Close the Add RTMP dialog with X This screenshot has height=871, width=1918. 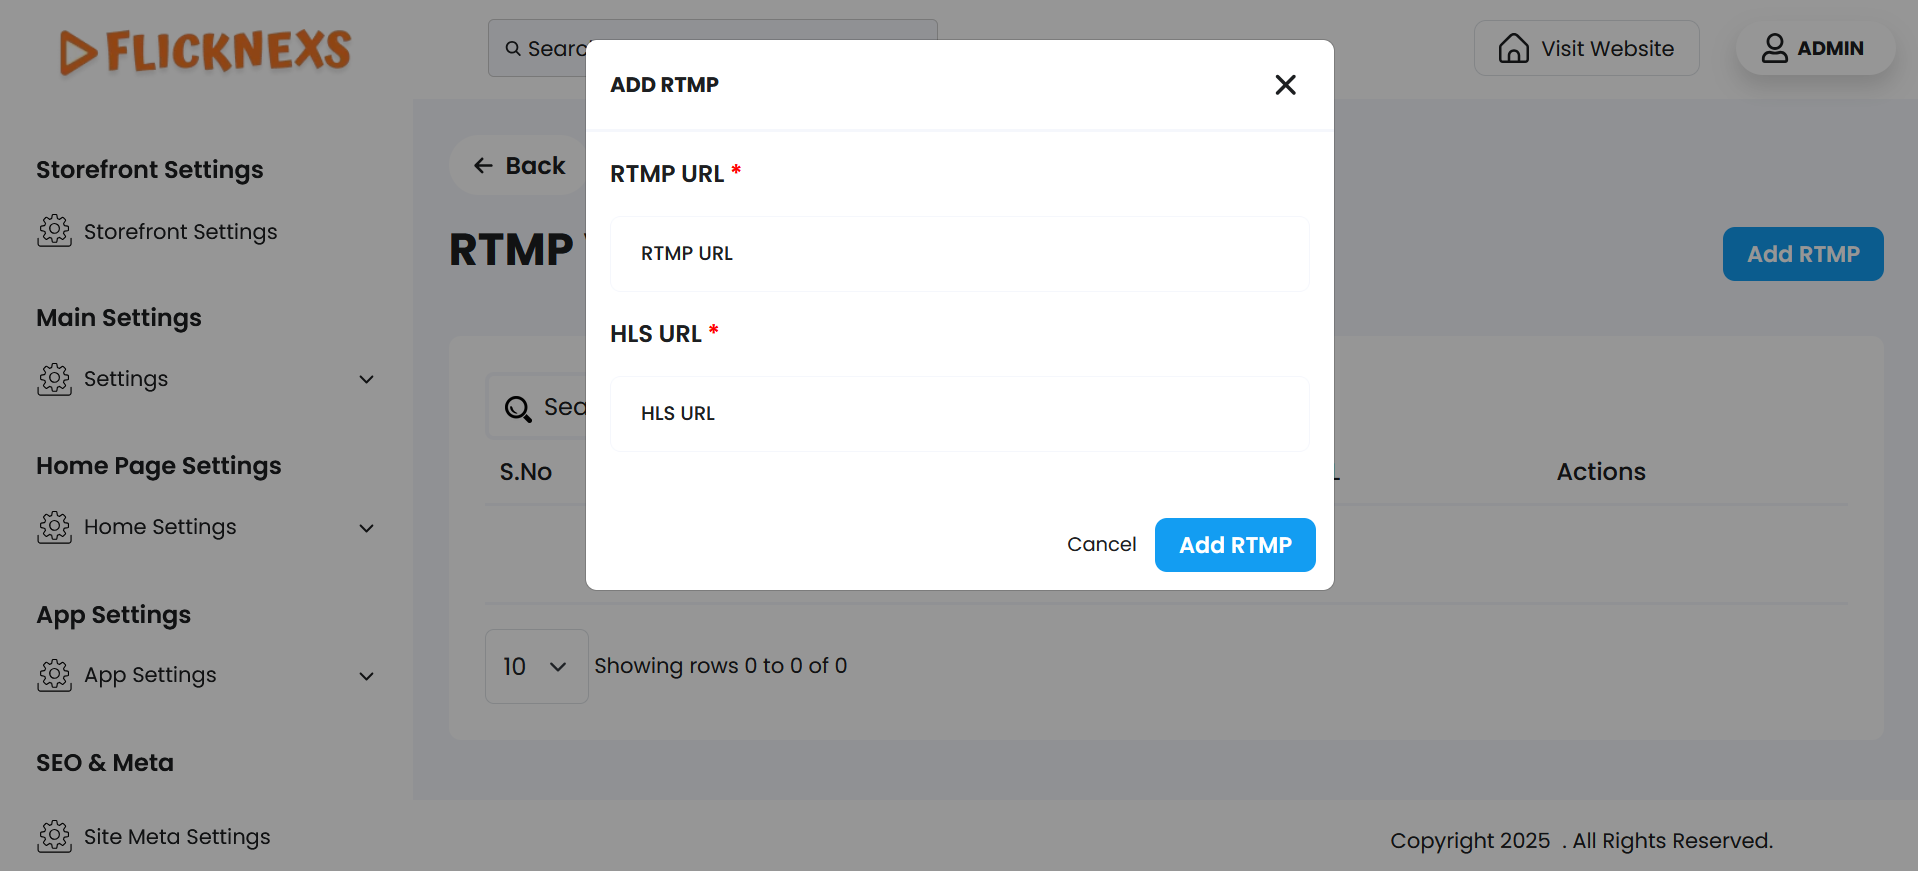point(1285,85)
